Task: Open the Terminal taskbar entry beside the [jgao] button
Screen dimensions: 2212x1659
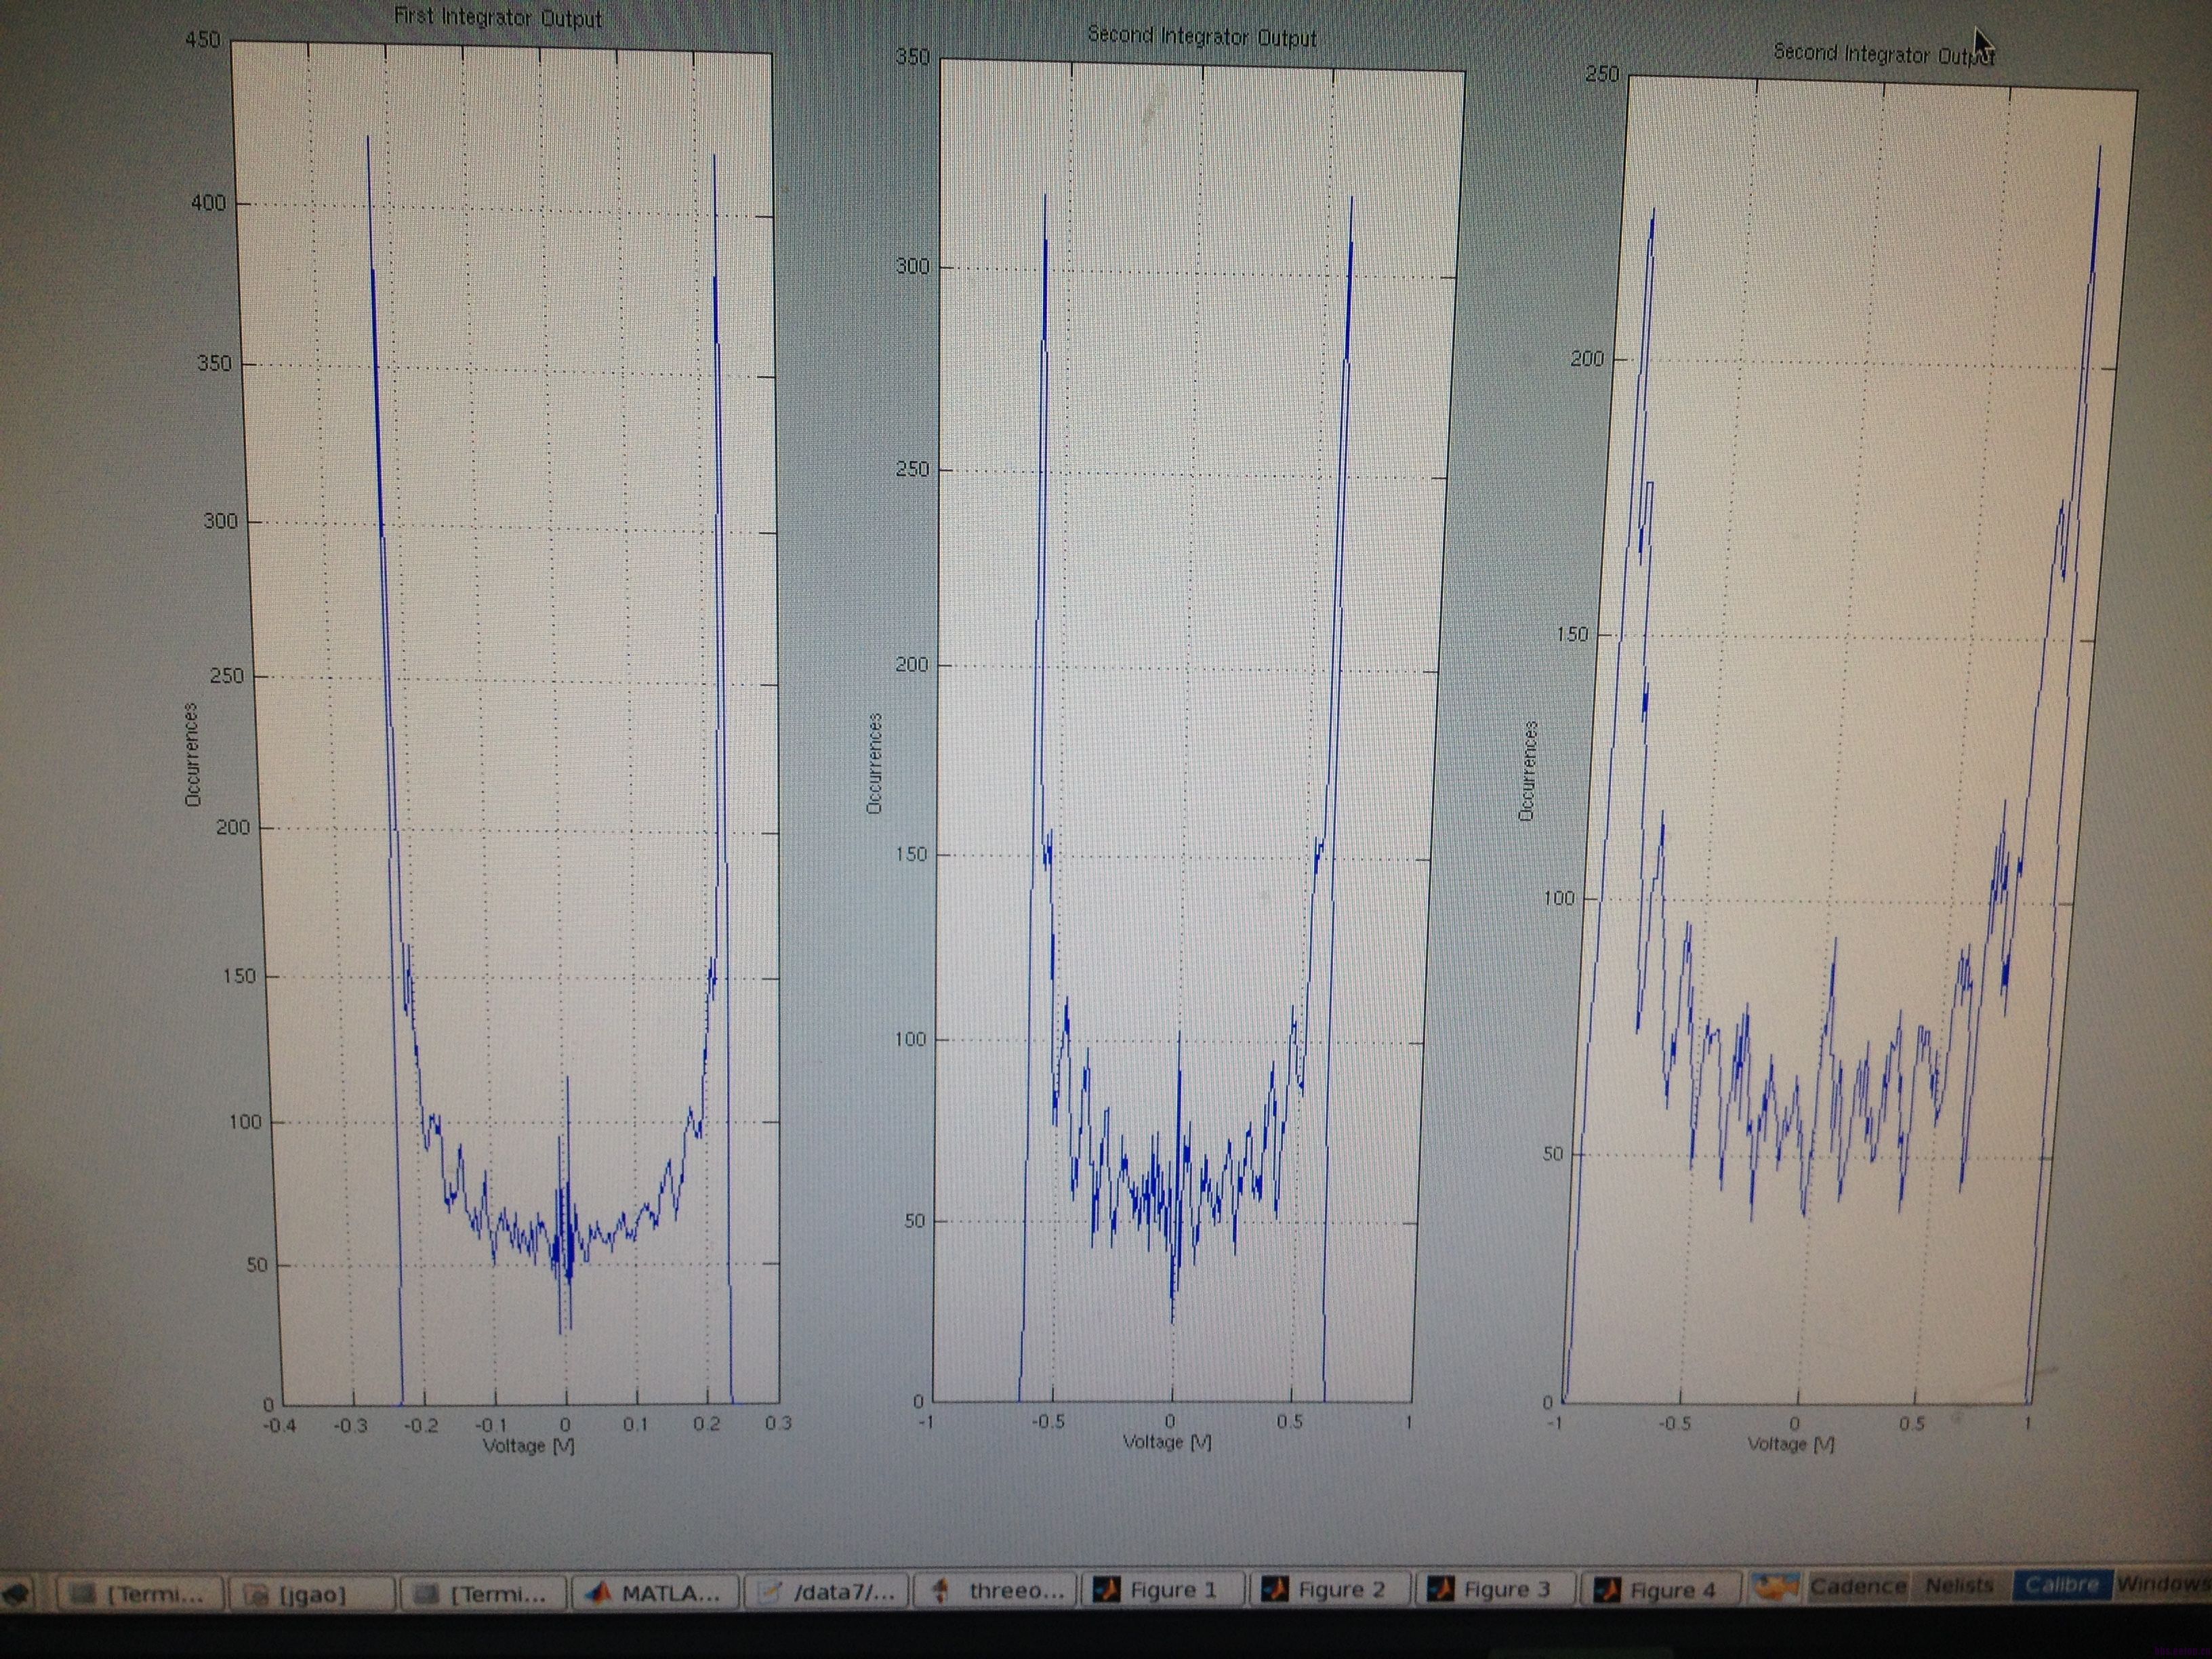Action: click(x=140, y=1593)
